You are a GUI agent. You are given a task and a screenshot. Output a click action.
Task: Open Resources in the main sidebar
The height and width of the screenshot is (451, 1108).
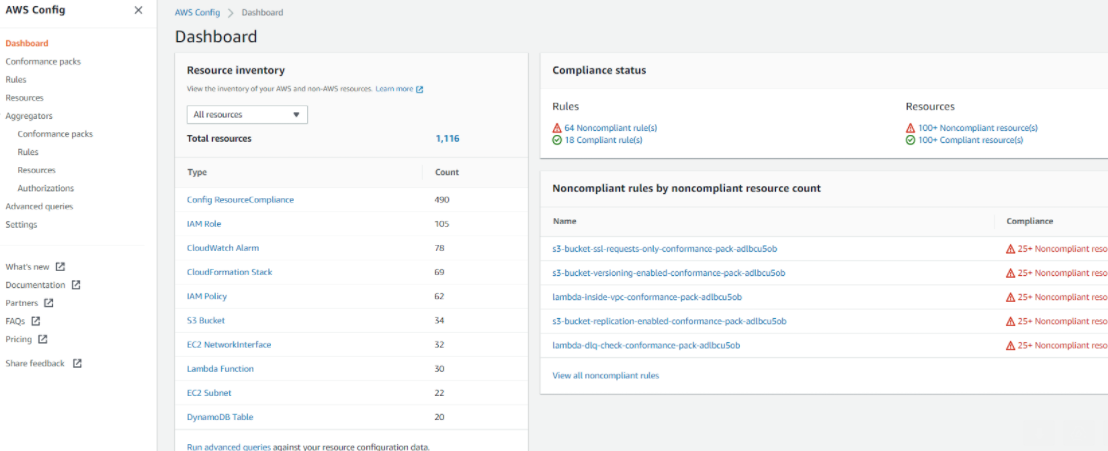click(24, 98)
